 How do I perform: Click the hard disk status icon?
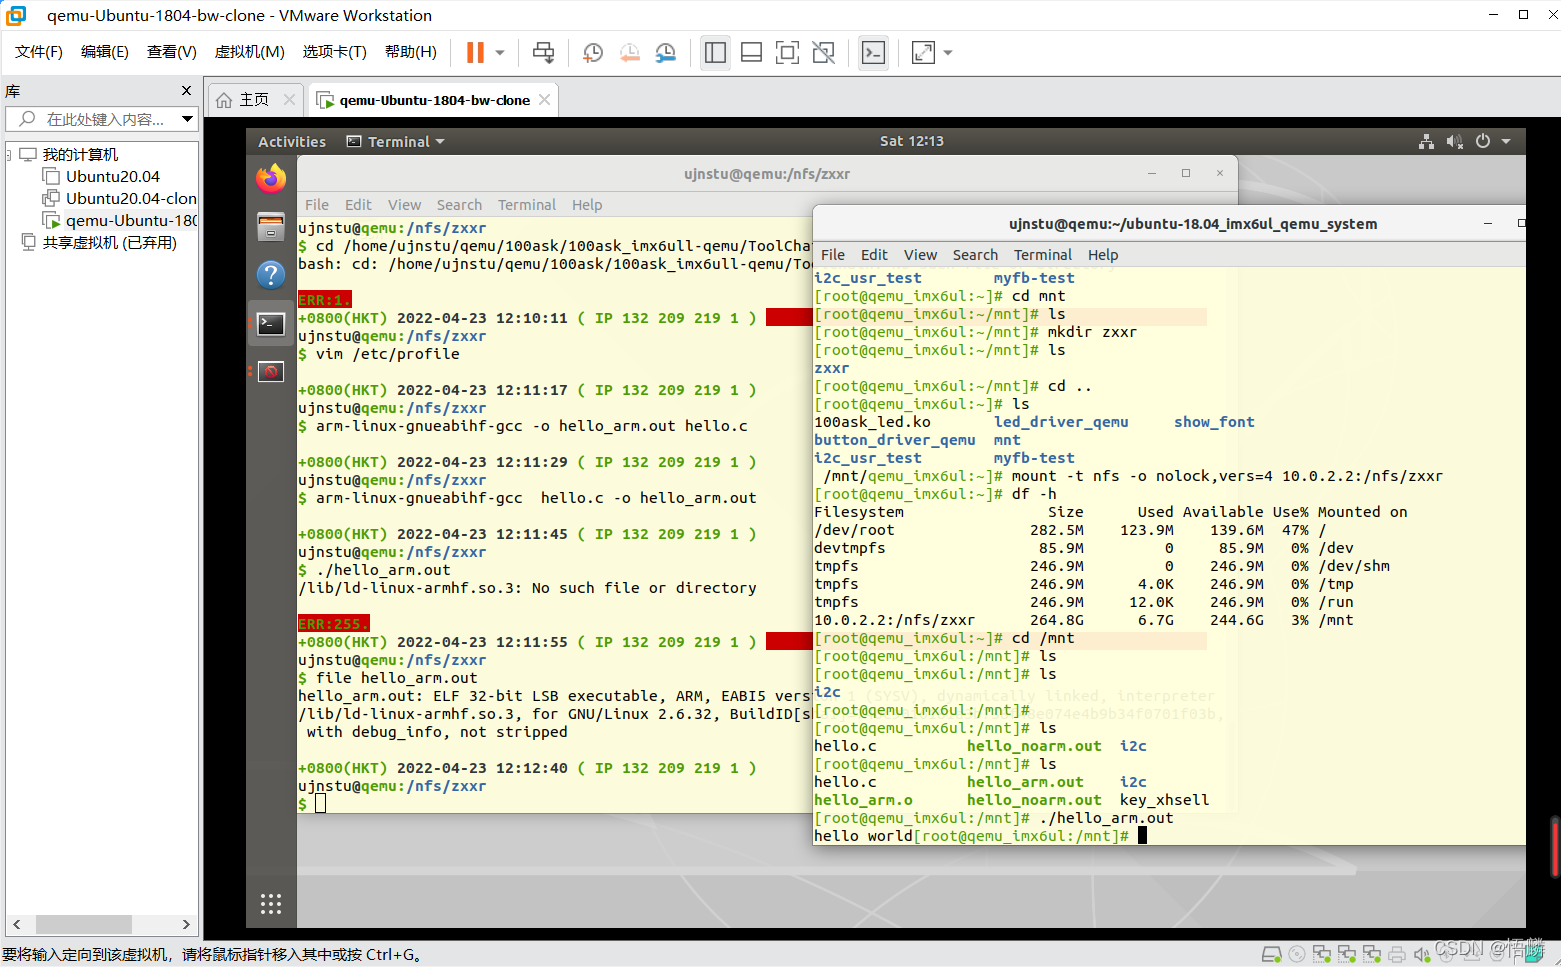(1272, 954)
